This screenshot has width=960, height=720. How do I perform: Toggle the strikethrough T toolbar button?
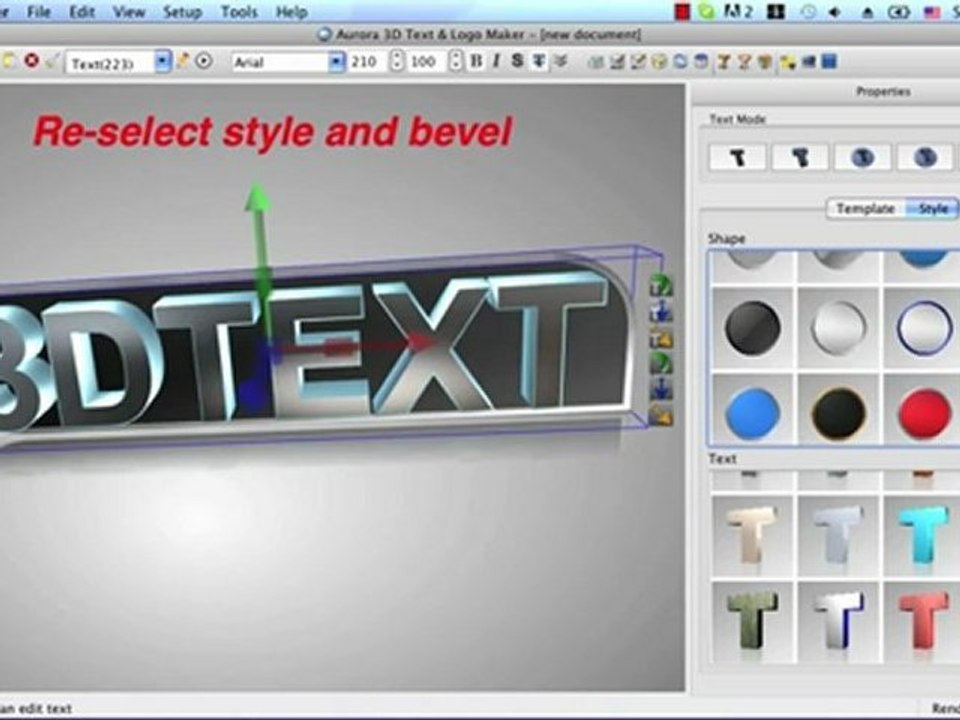point(539,61)
